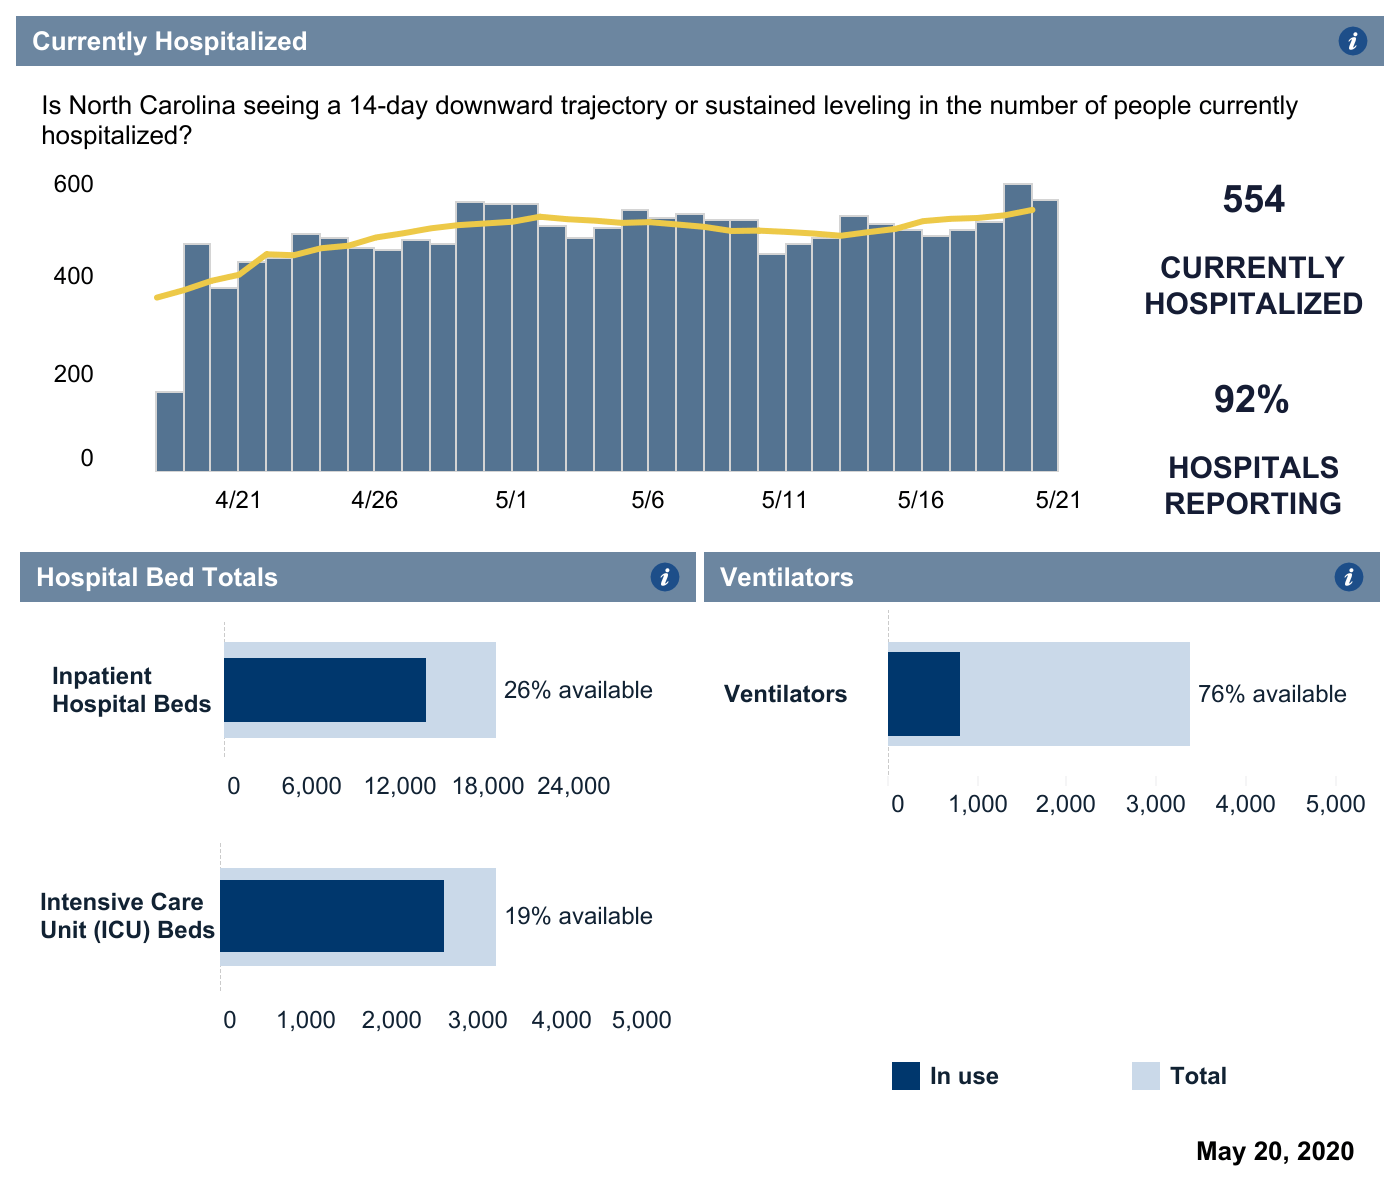The width and height of the screenshot is (1398, 1198).
Task: Select the Hospital Bed Totals header title
Action: (x=157, y=577)
